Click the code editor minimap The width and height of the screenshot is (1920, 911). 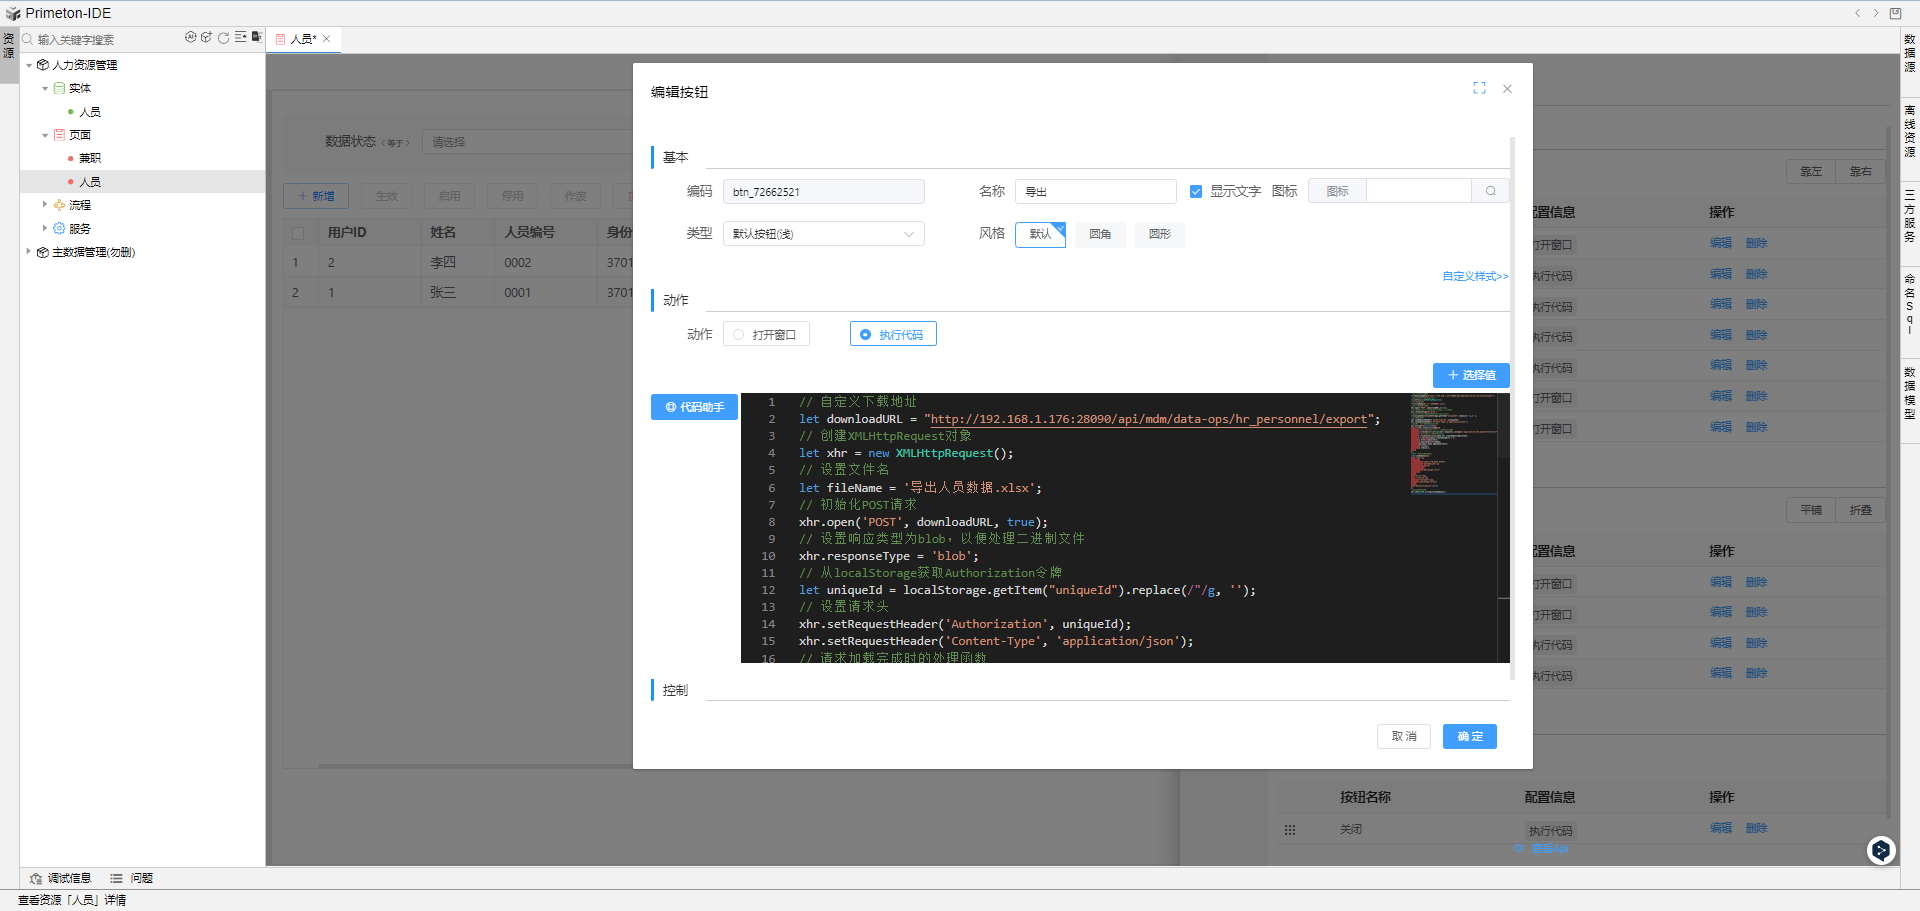1453,444
